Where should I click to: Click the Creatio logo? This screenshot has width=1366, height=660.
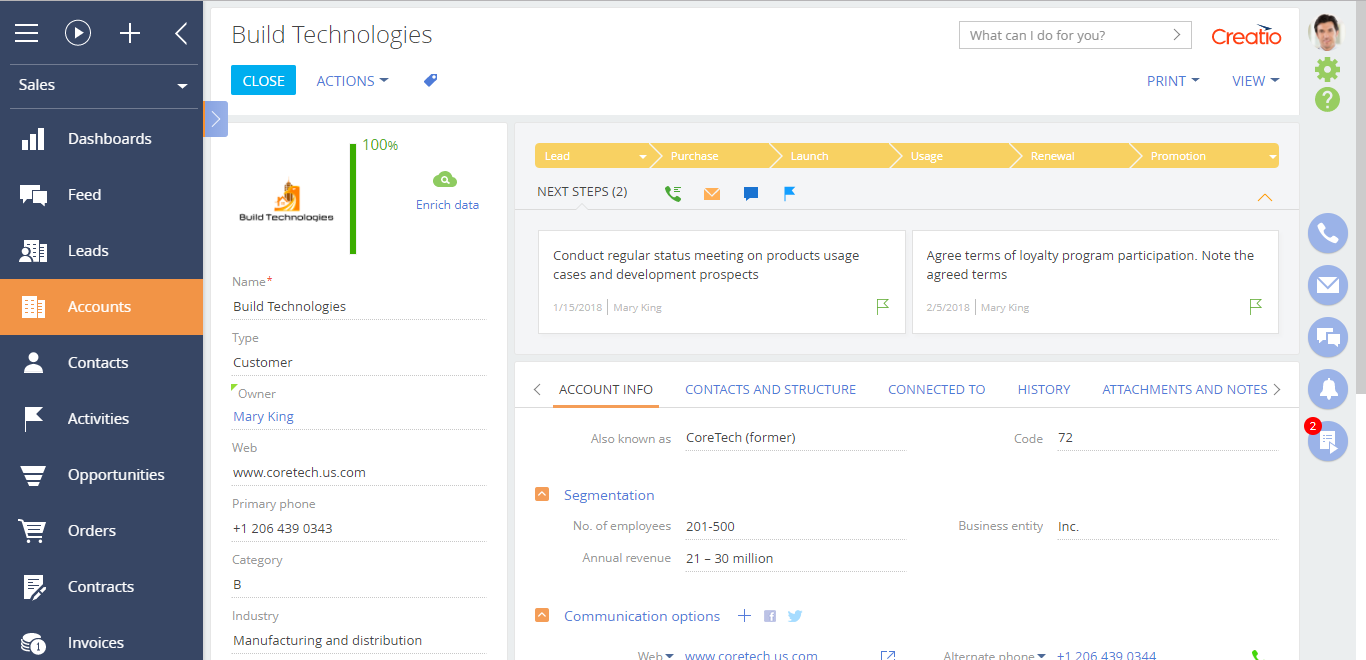(1246, 35)
